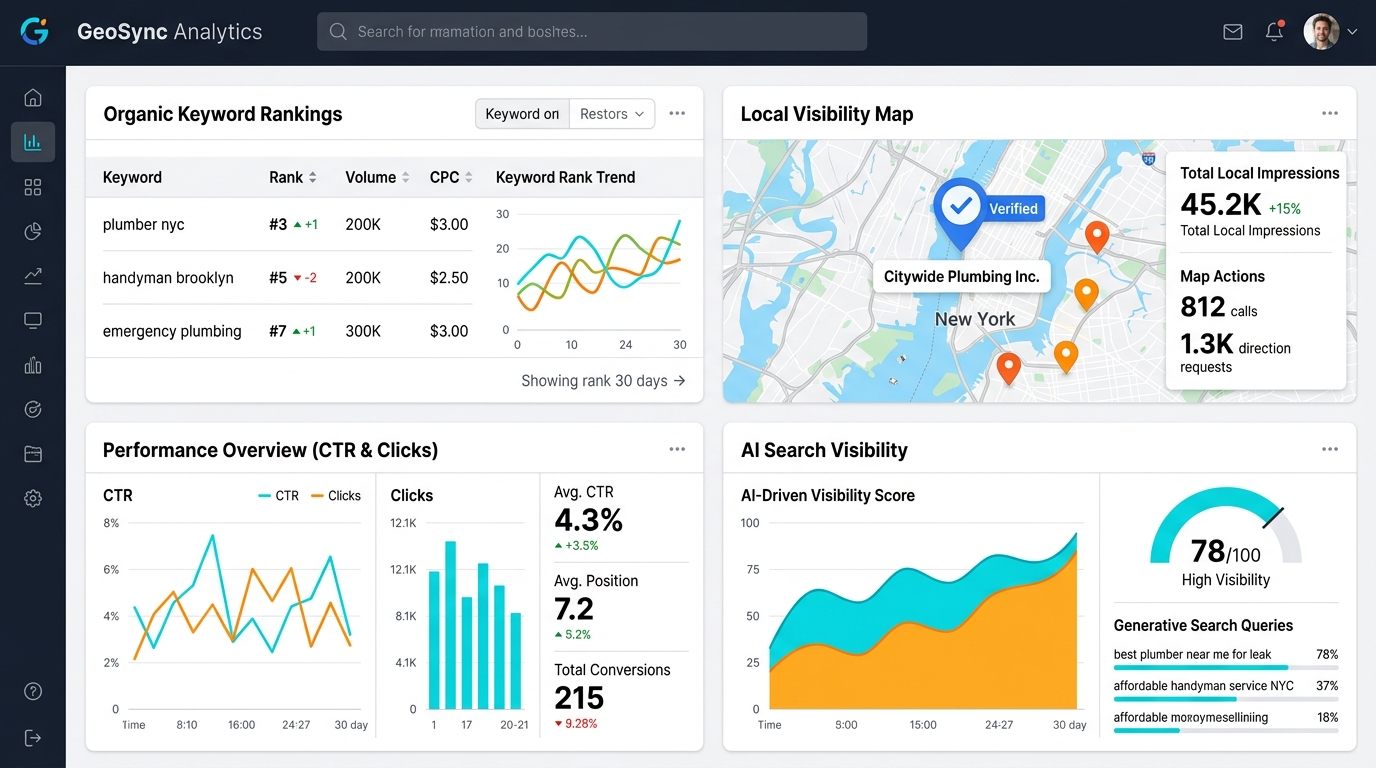
Task: Click the 300K volume value
Action: click(x=363, y=331)
